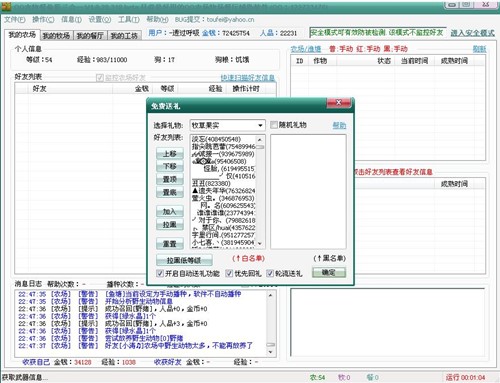Click the application icon in the title bar
500x383 pixels.
pyautogui.click(x=6, y=6)
